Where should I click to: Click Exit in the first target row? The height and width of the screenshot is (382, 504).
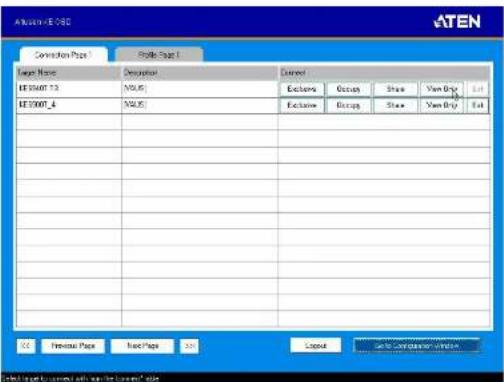478,89
